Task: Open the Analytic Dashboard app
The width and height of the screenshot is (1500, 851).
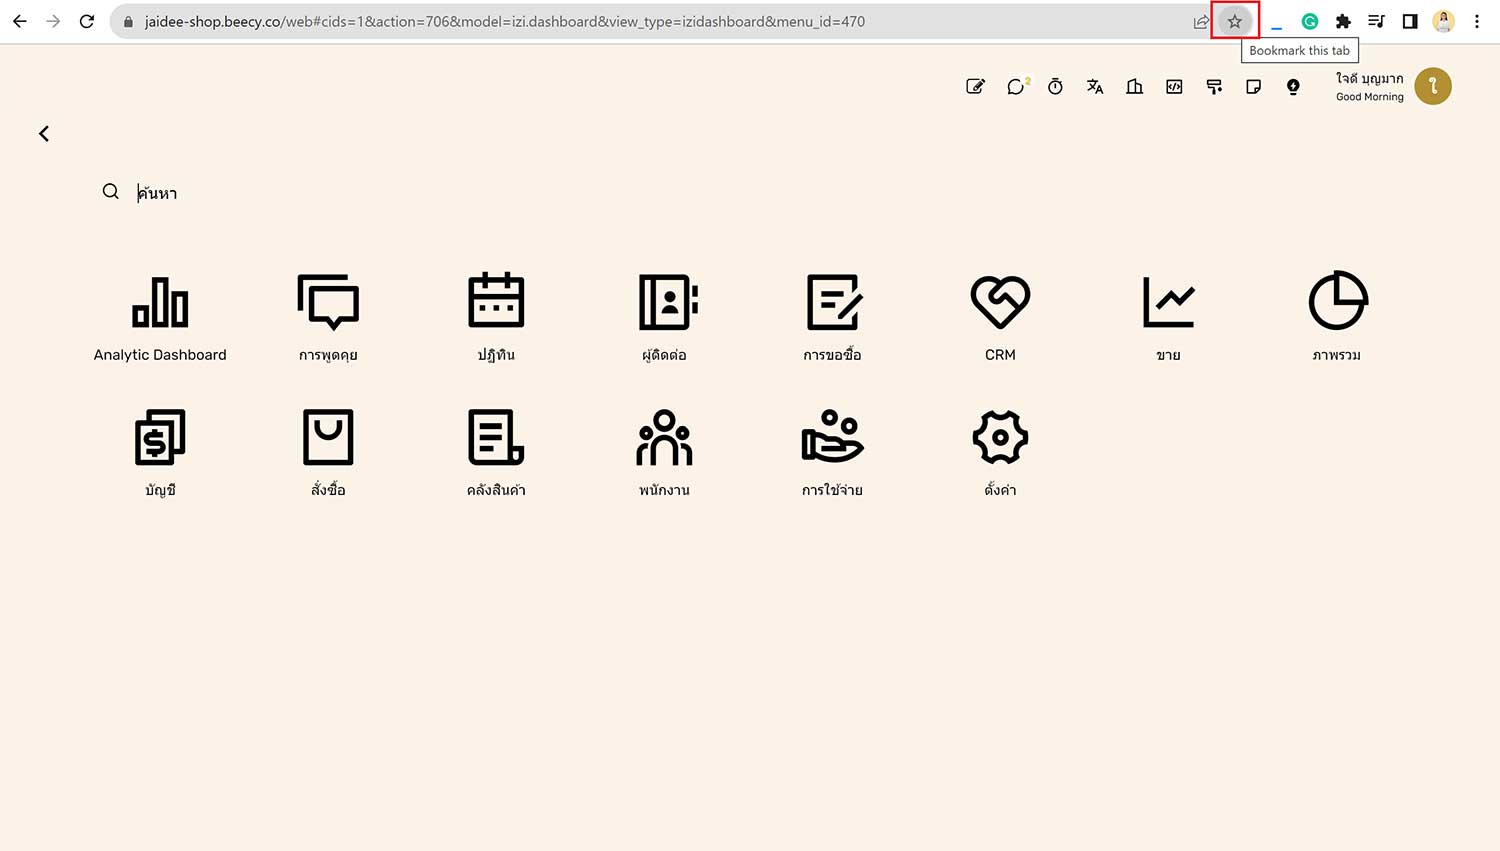Action: 160,303
